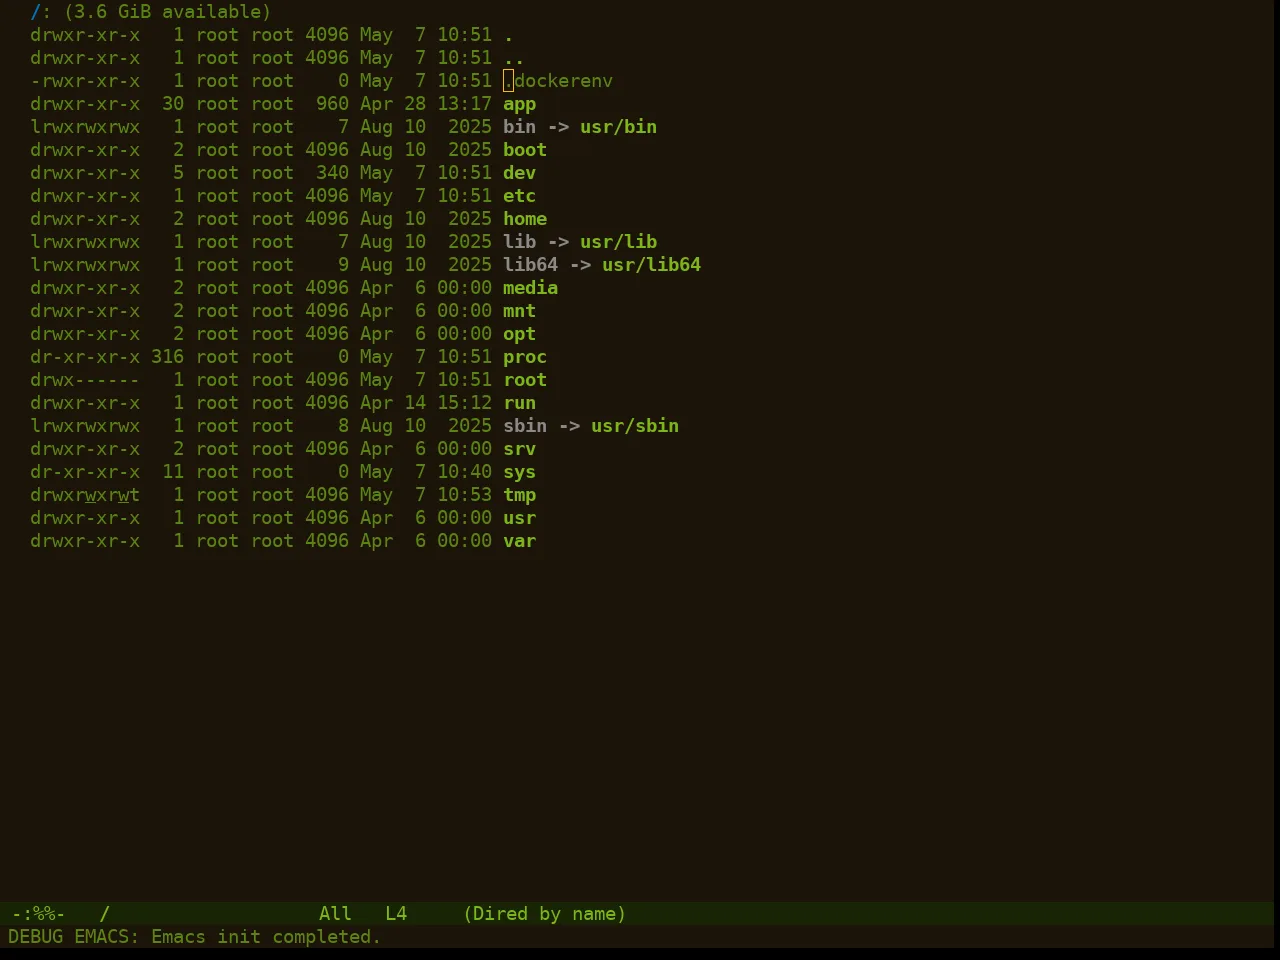Screen dimensions: 1280x960
Task: Open the run directory
Action: coord(519,403)
